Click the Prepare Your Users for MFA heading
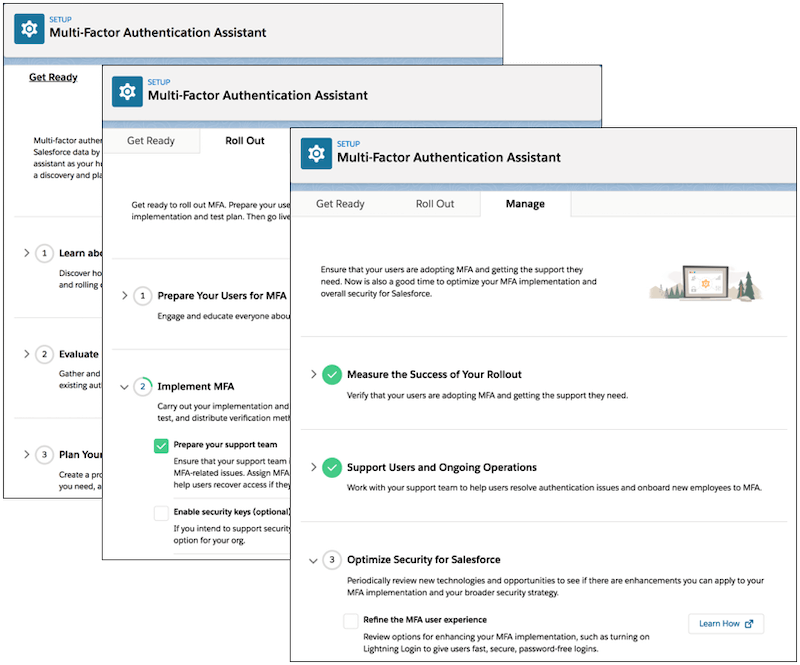 point(222,296)
